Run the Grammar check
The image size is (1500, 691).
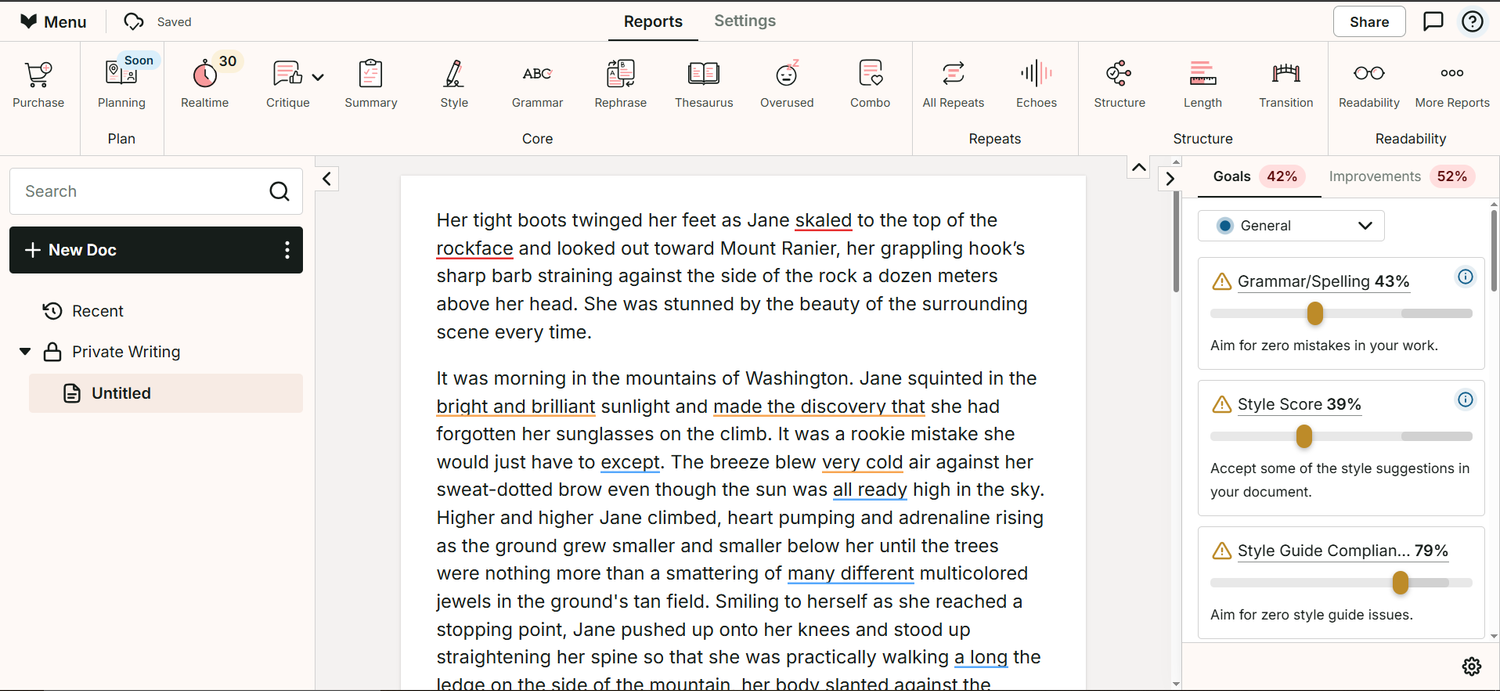tap(537, 84)
